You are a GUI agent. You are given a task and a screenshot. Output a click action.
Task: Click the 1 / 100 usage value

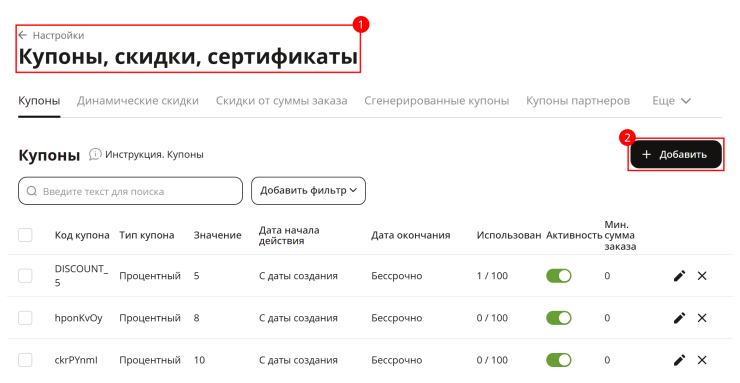pos(492,276)
